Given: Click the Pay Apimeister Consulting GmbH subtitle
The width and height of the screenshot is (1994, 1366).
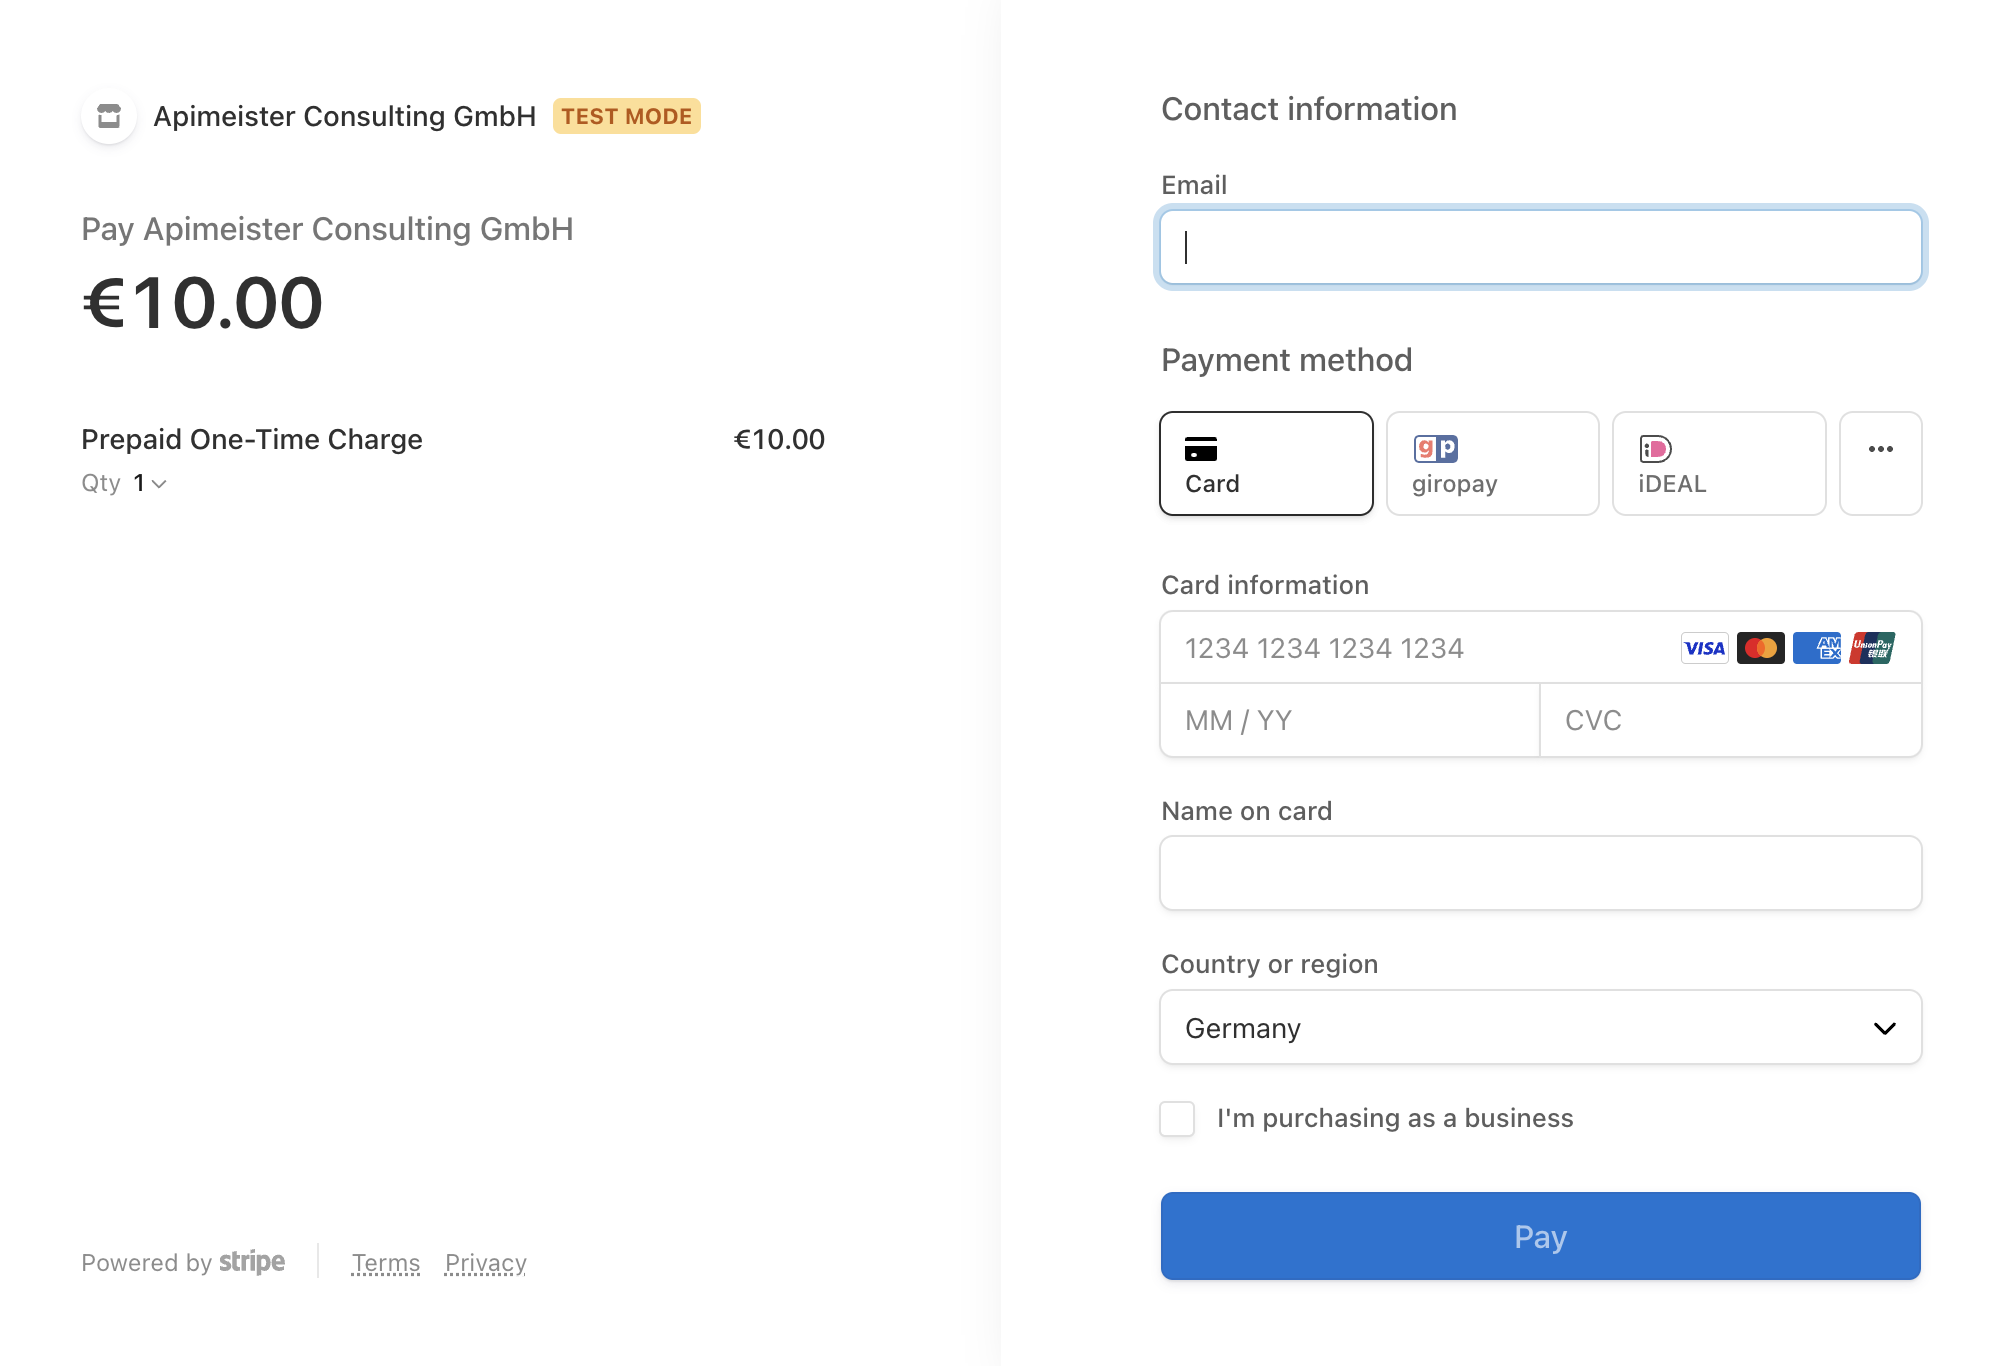Looking at the screenshot, I should tap(327, 229).
